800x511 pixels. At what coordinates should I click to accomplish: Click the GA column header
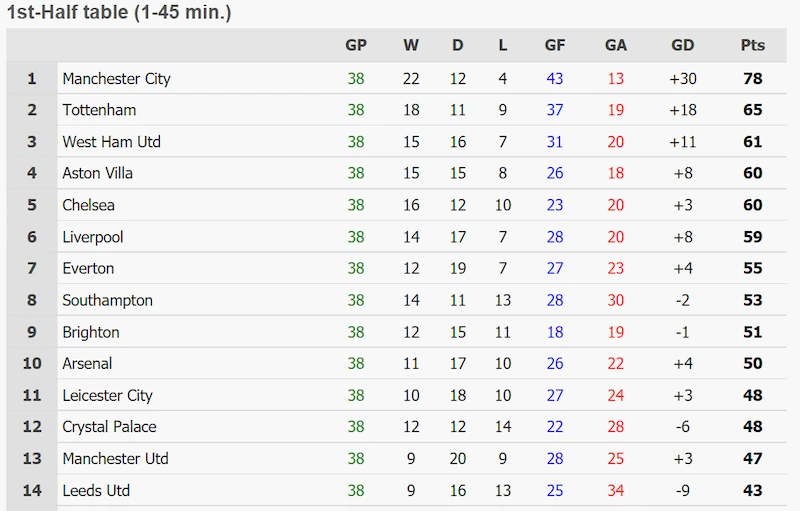(616, 45)
